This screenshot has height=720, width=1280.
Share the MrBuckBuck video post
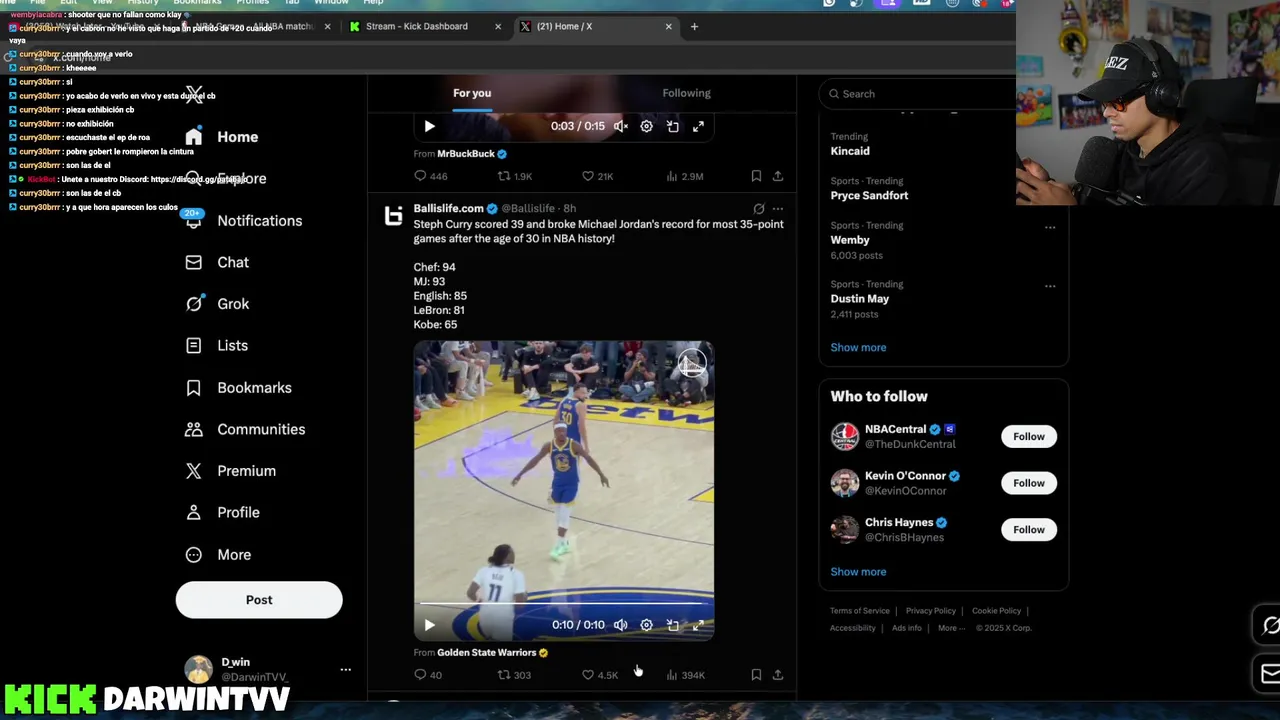778,176
